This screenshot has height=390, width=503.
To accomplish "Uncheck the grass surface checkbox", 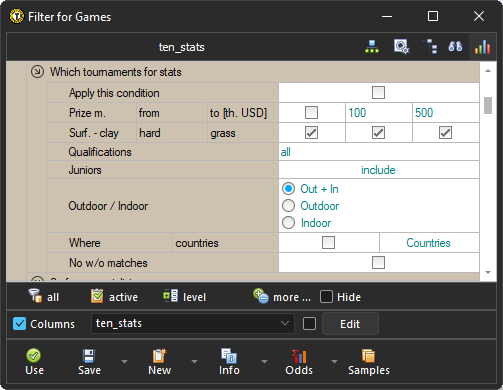I will (445, 133).
